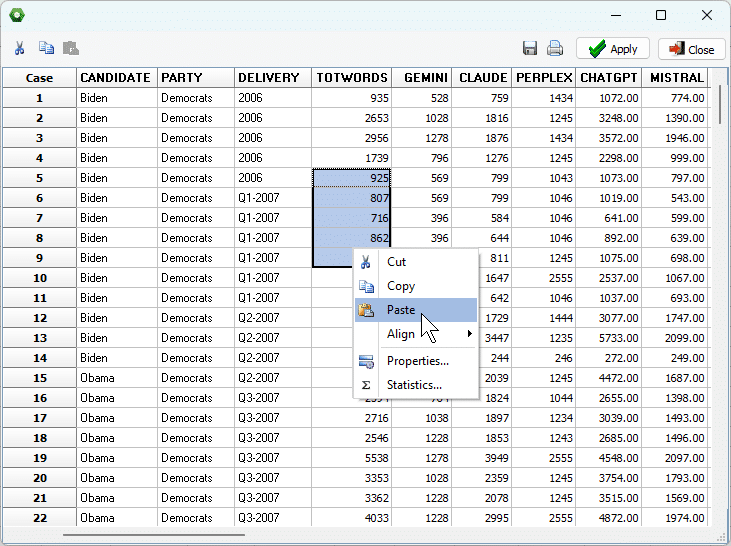Click the Print icon in toolbar
The image size is (731, 546).
[x=555, y=48]
